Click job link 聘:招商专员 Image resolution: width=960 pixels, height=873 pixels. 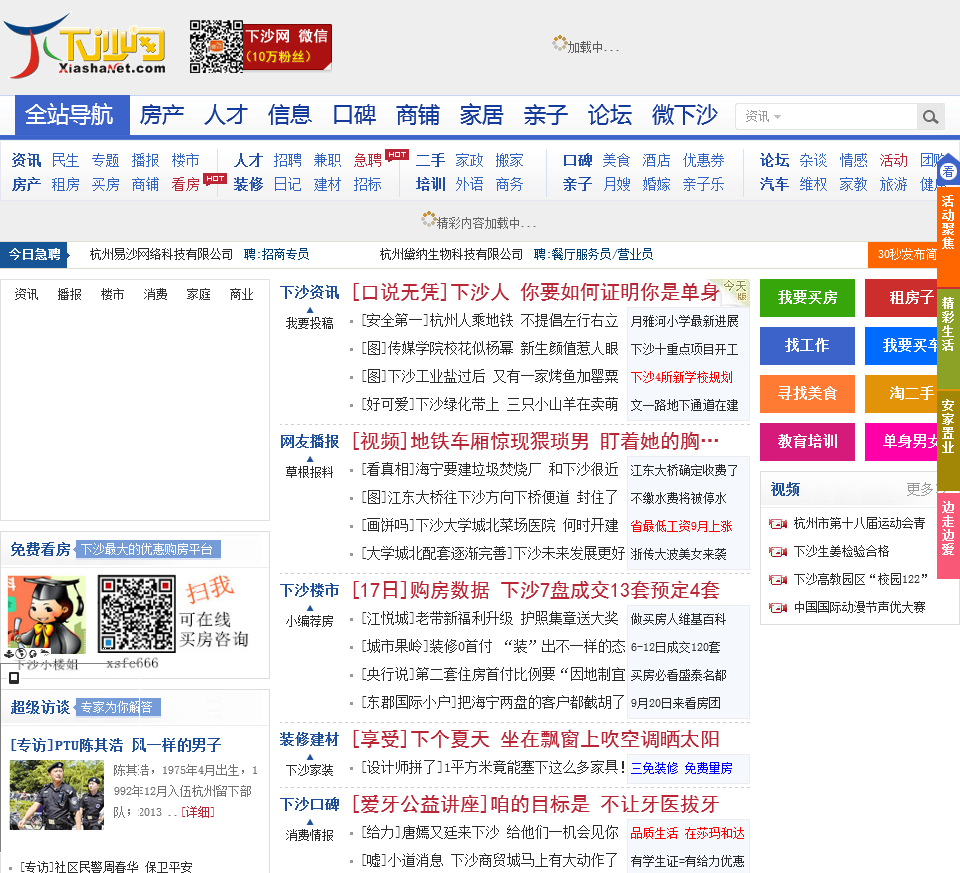pos(277,255)
